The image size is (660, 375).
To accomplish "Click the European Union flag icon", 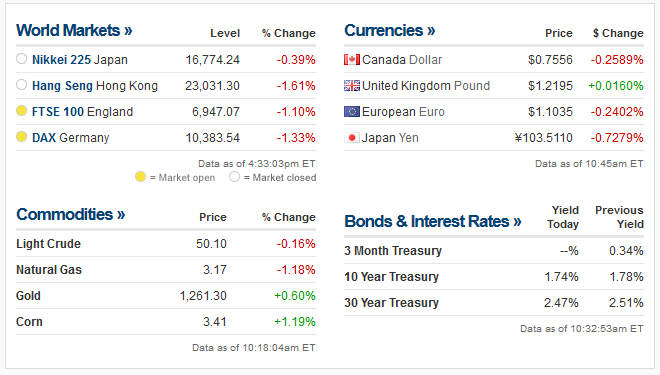I will pos(351,112).
